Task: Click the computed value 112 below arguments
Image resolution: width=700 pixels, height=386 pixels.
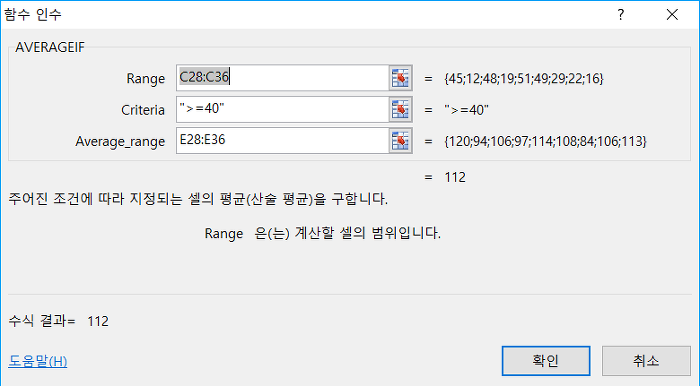Action: tap(455, 178)
